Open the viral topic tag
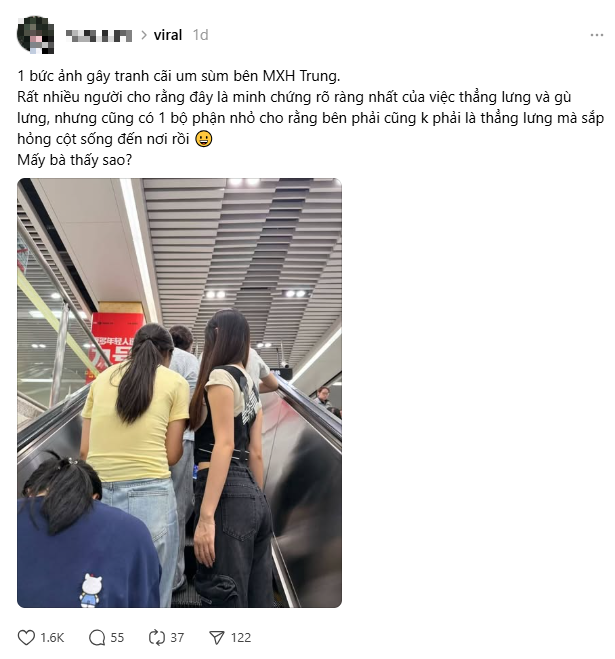Screen dimensions: 615x659 [x=168, y=35]
